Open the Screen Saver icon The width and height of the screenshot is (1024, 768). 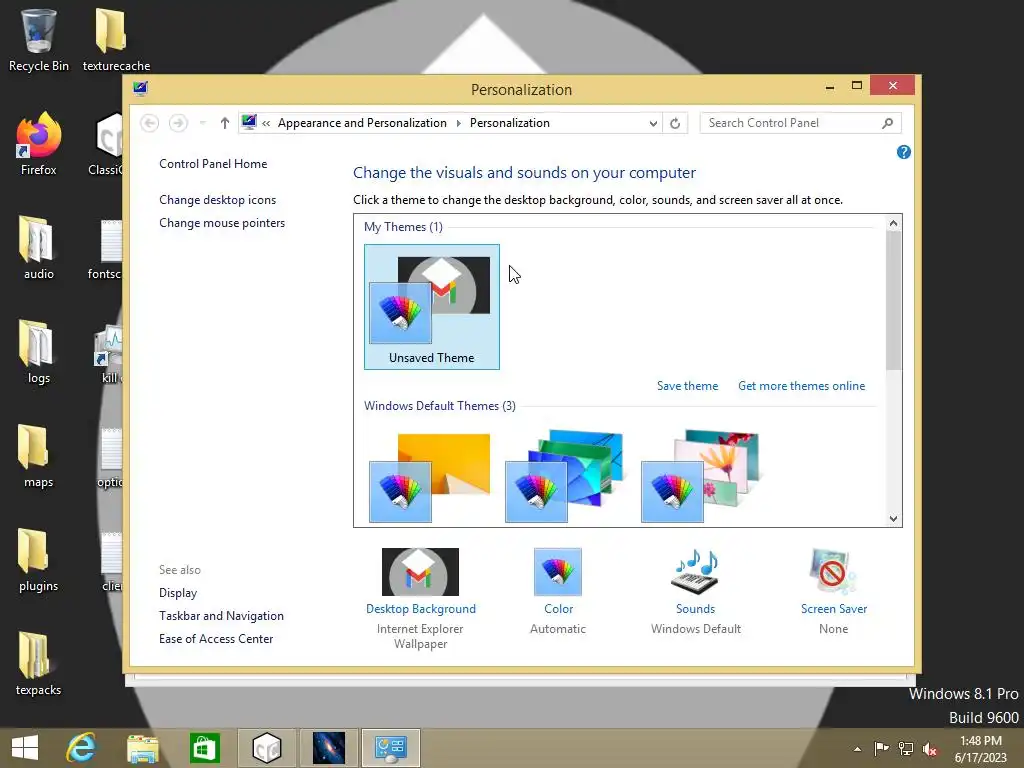point(833,571)
